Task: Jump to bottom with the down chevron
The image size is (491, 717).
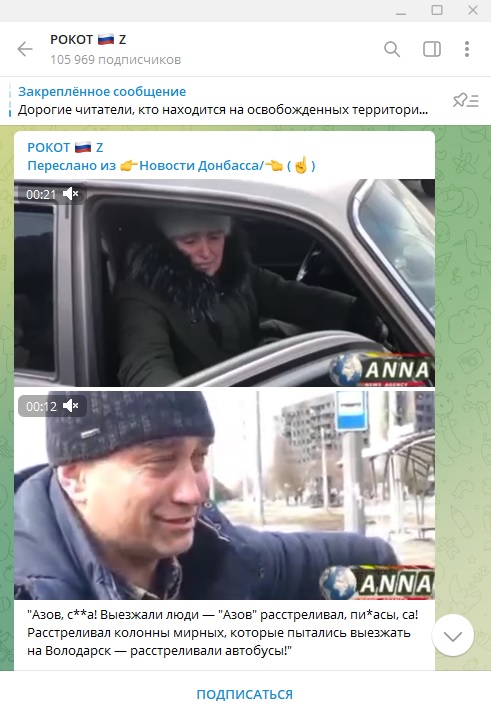Action: click(453, 636)
